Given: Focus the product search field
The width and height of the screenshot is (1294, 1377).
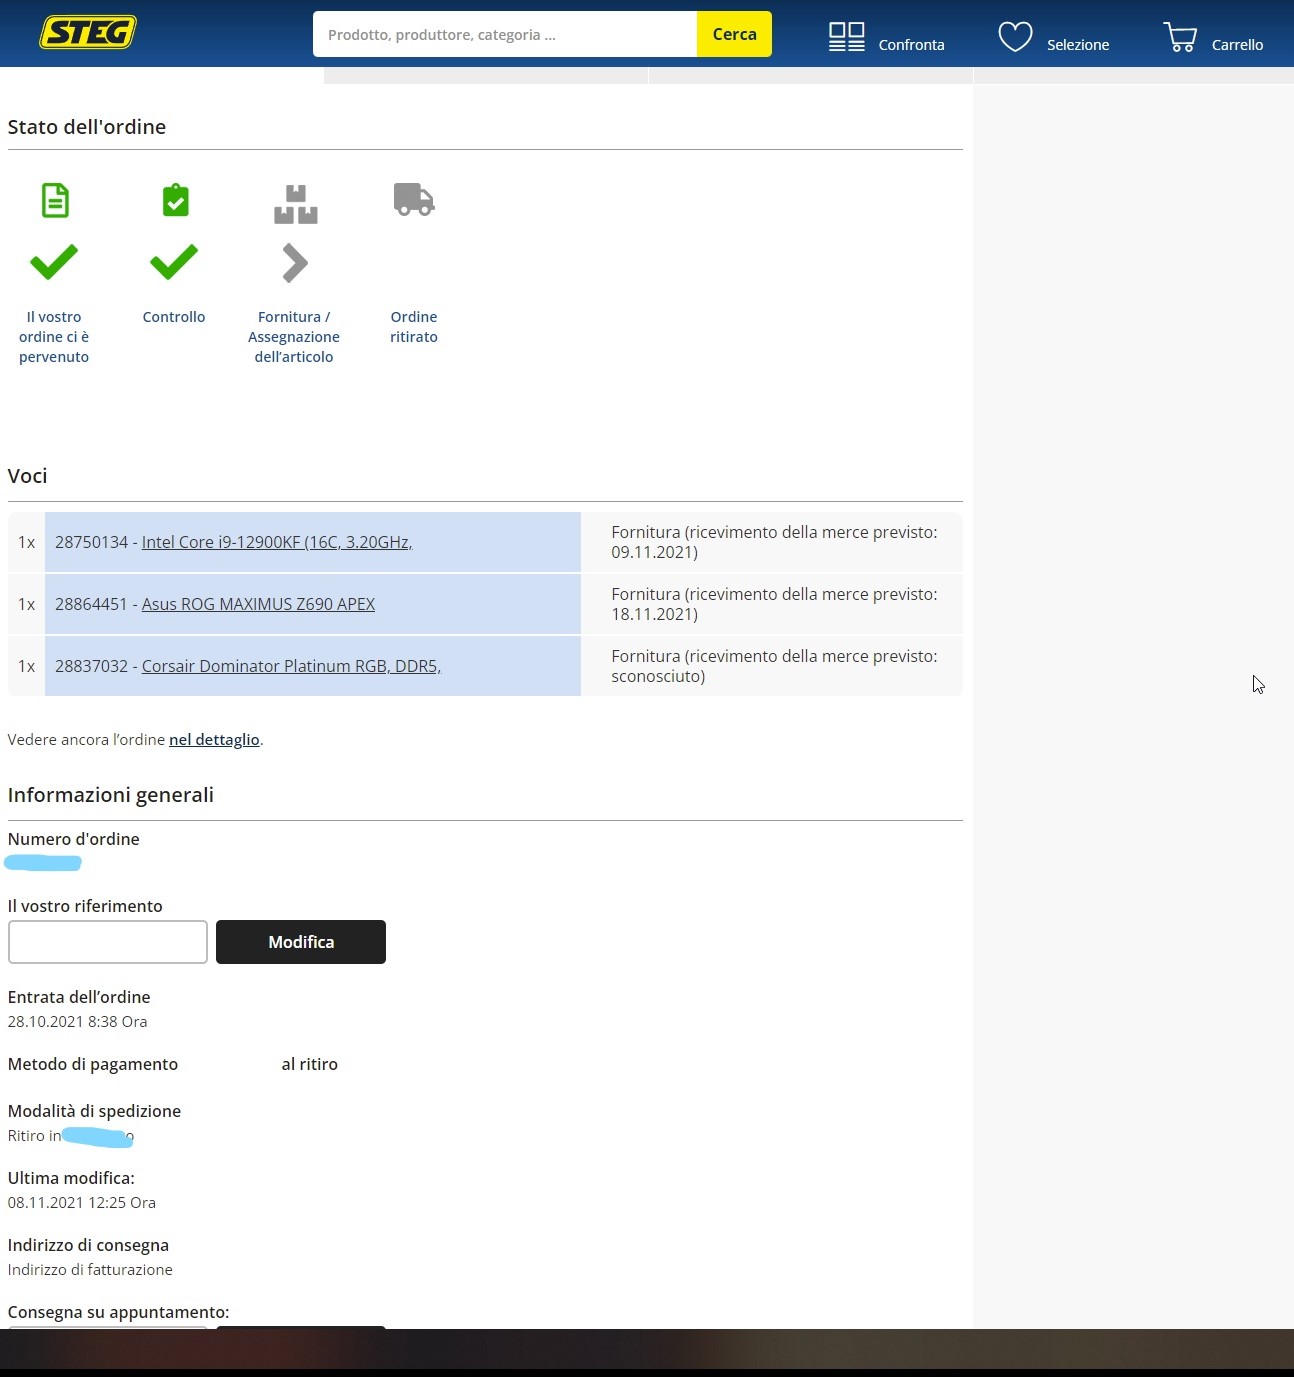Looking at the screenshot, I should [505, 34].
